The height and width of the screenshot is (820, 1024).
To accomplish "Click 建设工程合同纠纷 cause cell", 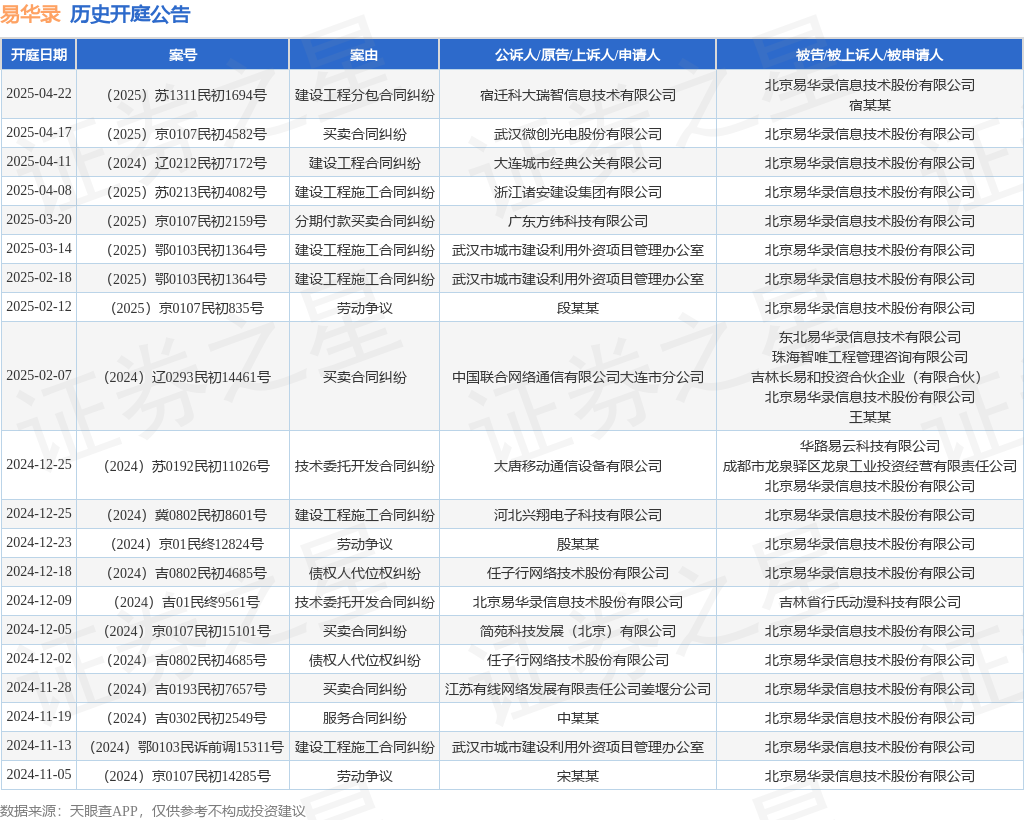I will [364, 163].
